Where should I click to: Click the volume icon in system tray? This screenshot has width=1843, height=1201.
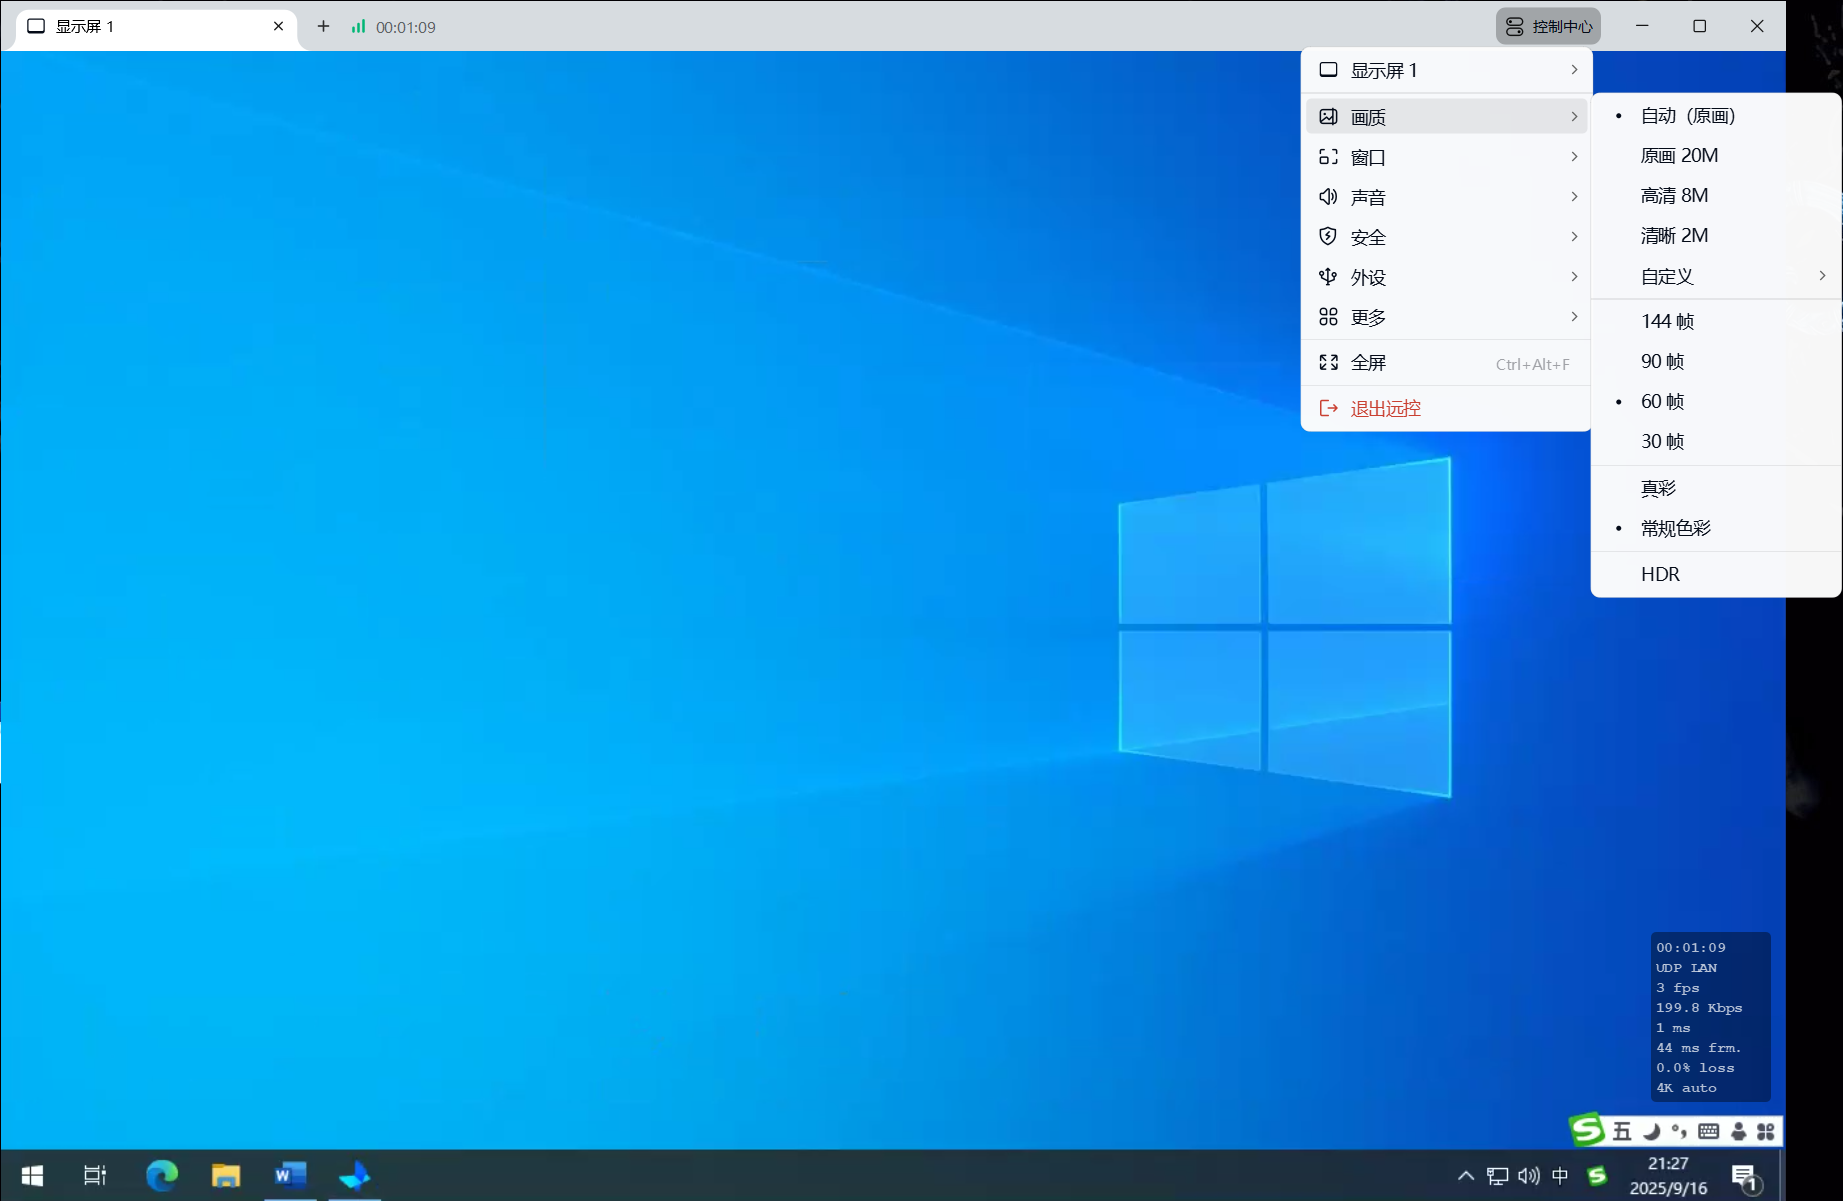[x=1528, y=1176]
